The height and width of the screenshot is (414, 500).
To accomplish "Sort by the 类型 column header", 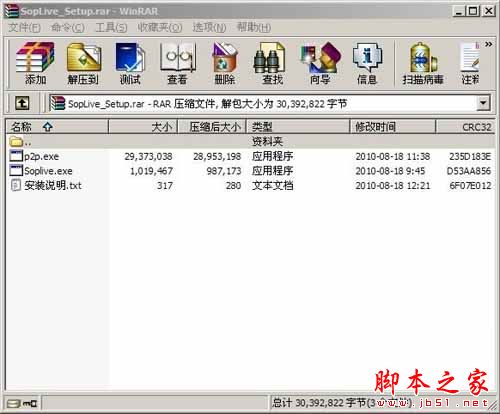I will coord(298,127).
